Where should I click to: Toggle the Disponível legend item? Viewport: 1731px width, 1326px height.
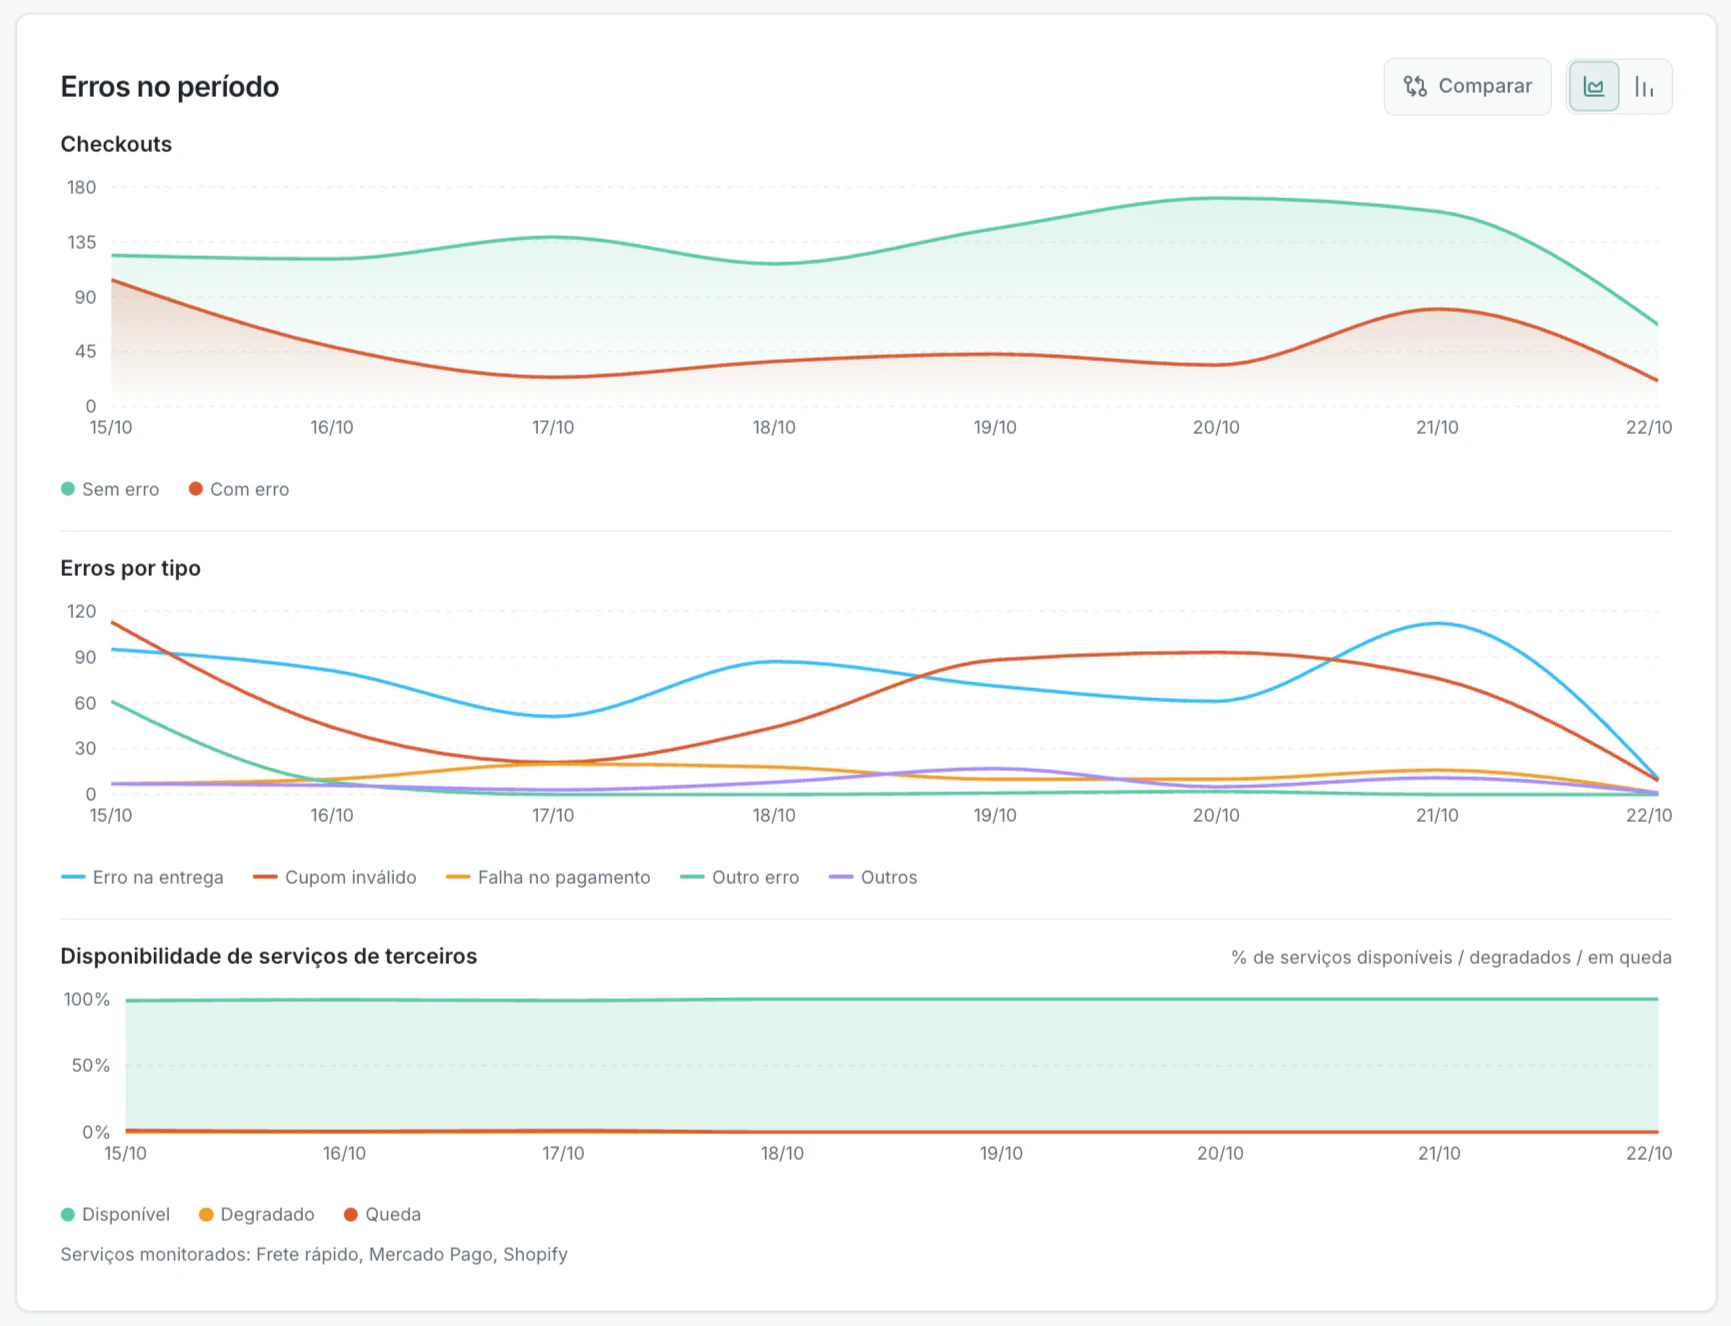tap(115, 1214)
